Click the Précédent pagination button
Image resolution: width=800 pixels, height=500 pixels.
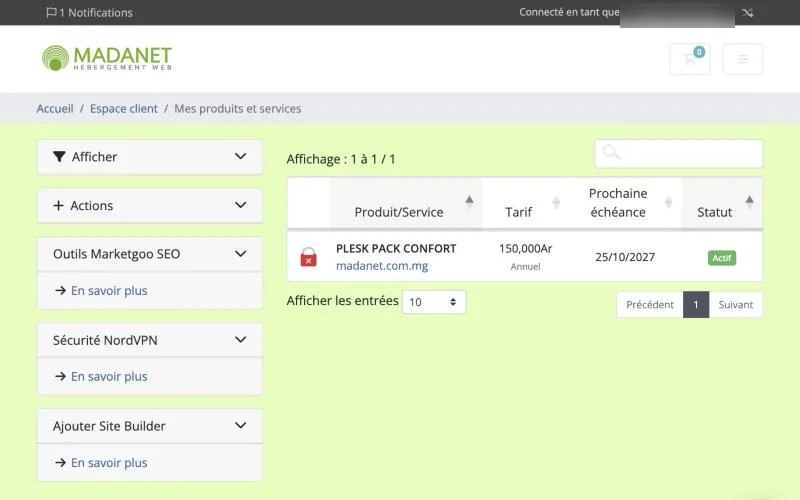point(649,305)
